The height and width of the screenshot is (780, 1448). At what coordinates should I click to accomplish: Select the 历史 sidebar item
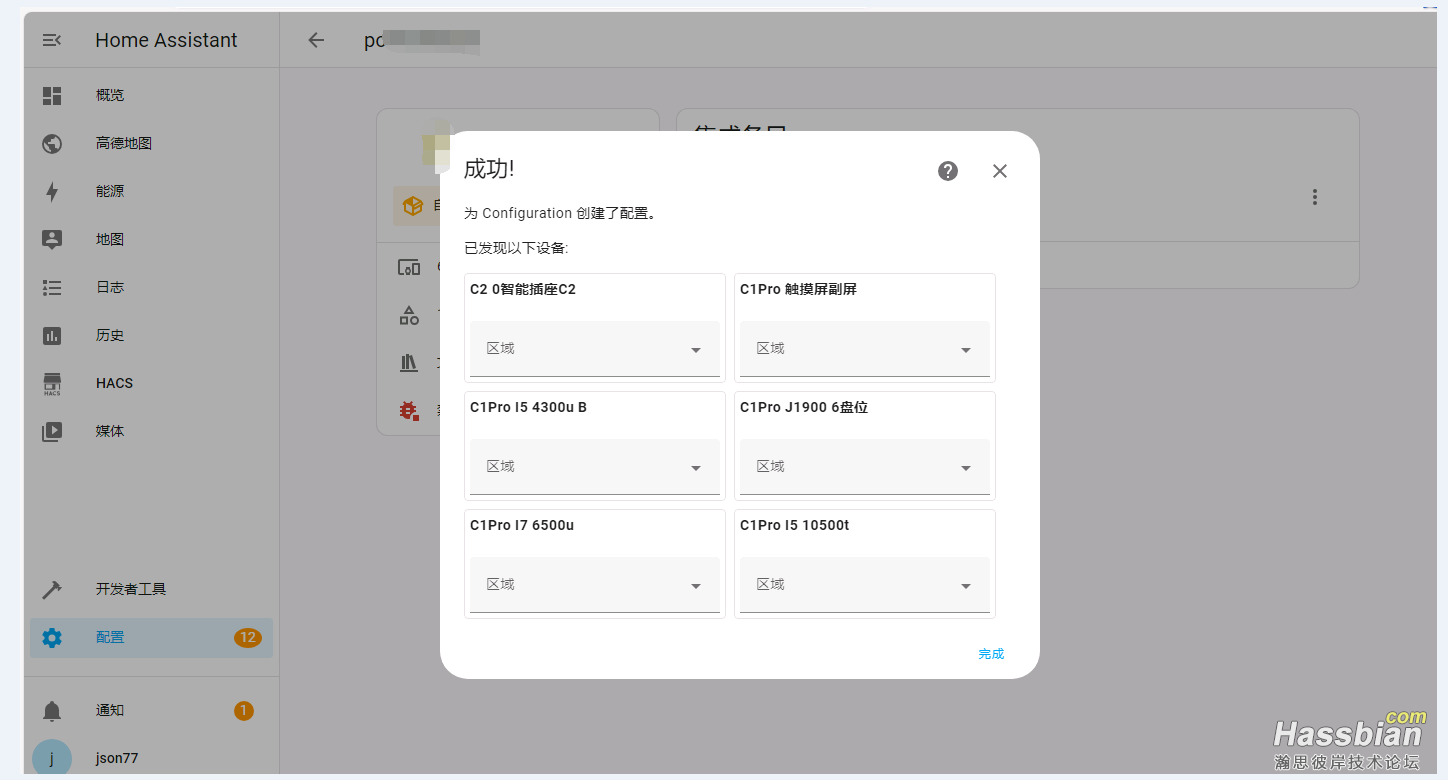coord(151,335)
